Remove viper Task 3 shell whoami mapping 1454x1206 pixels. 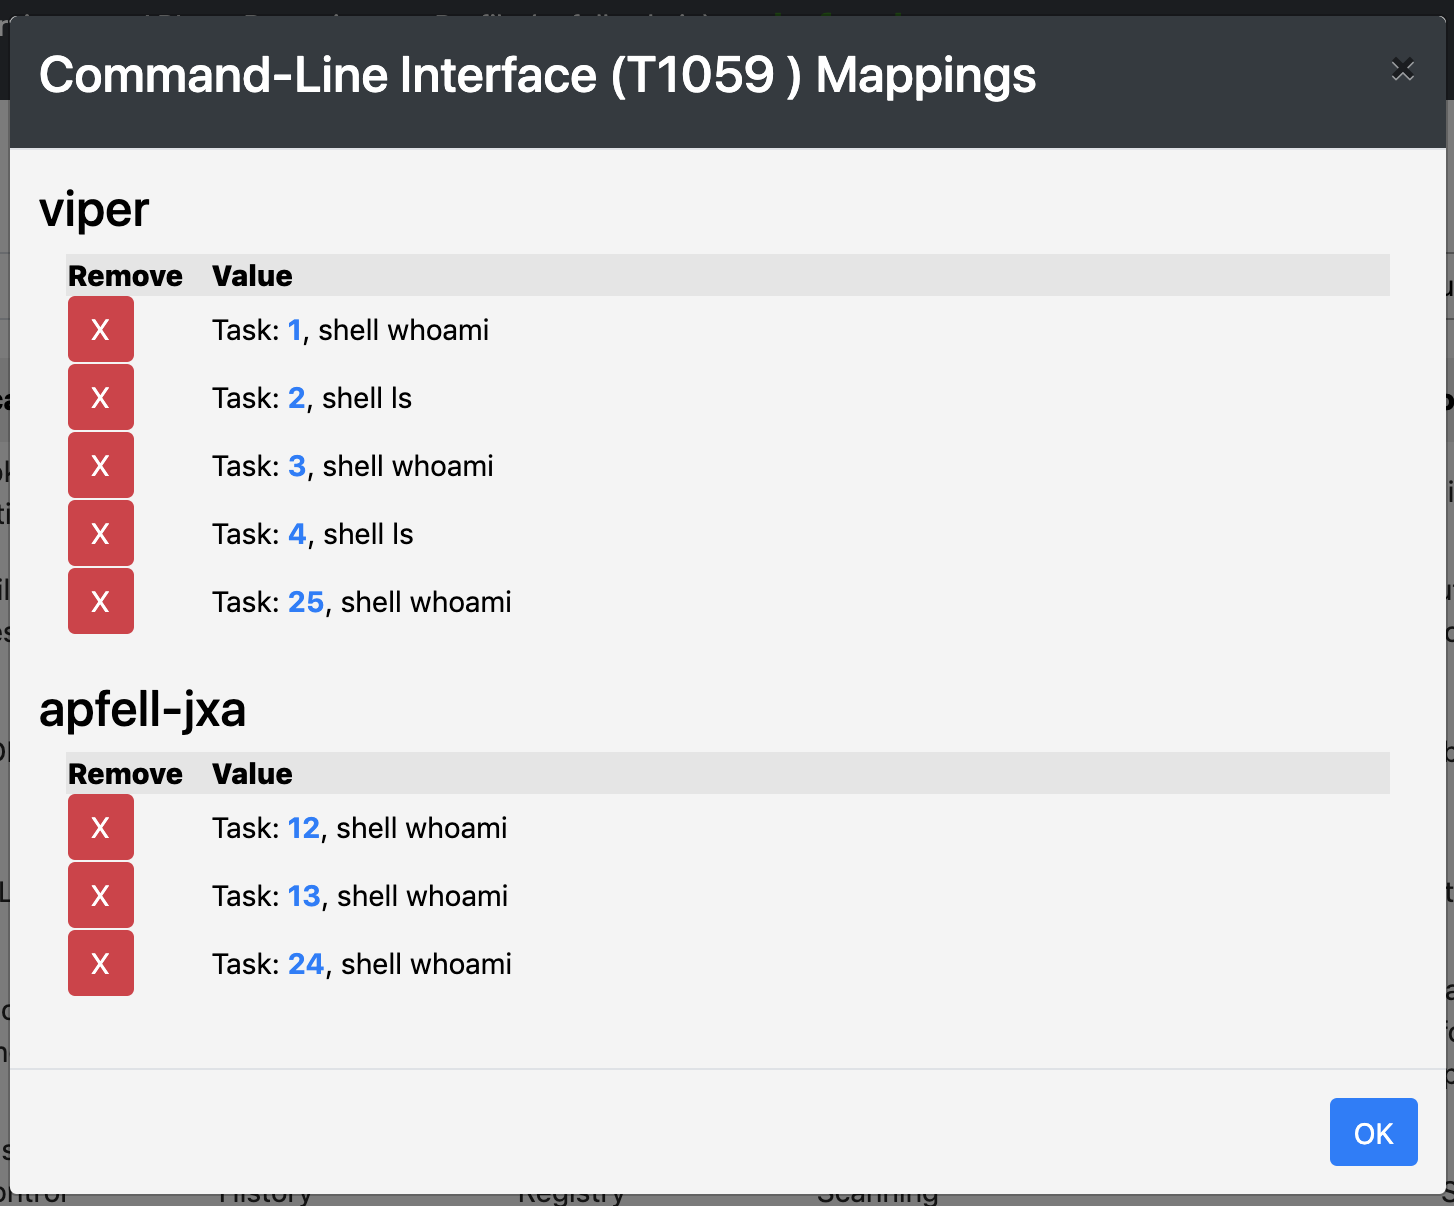[x=100, y=466]
